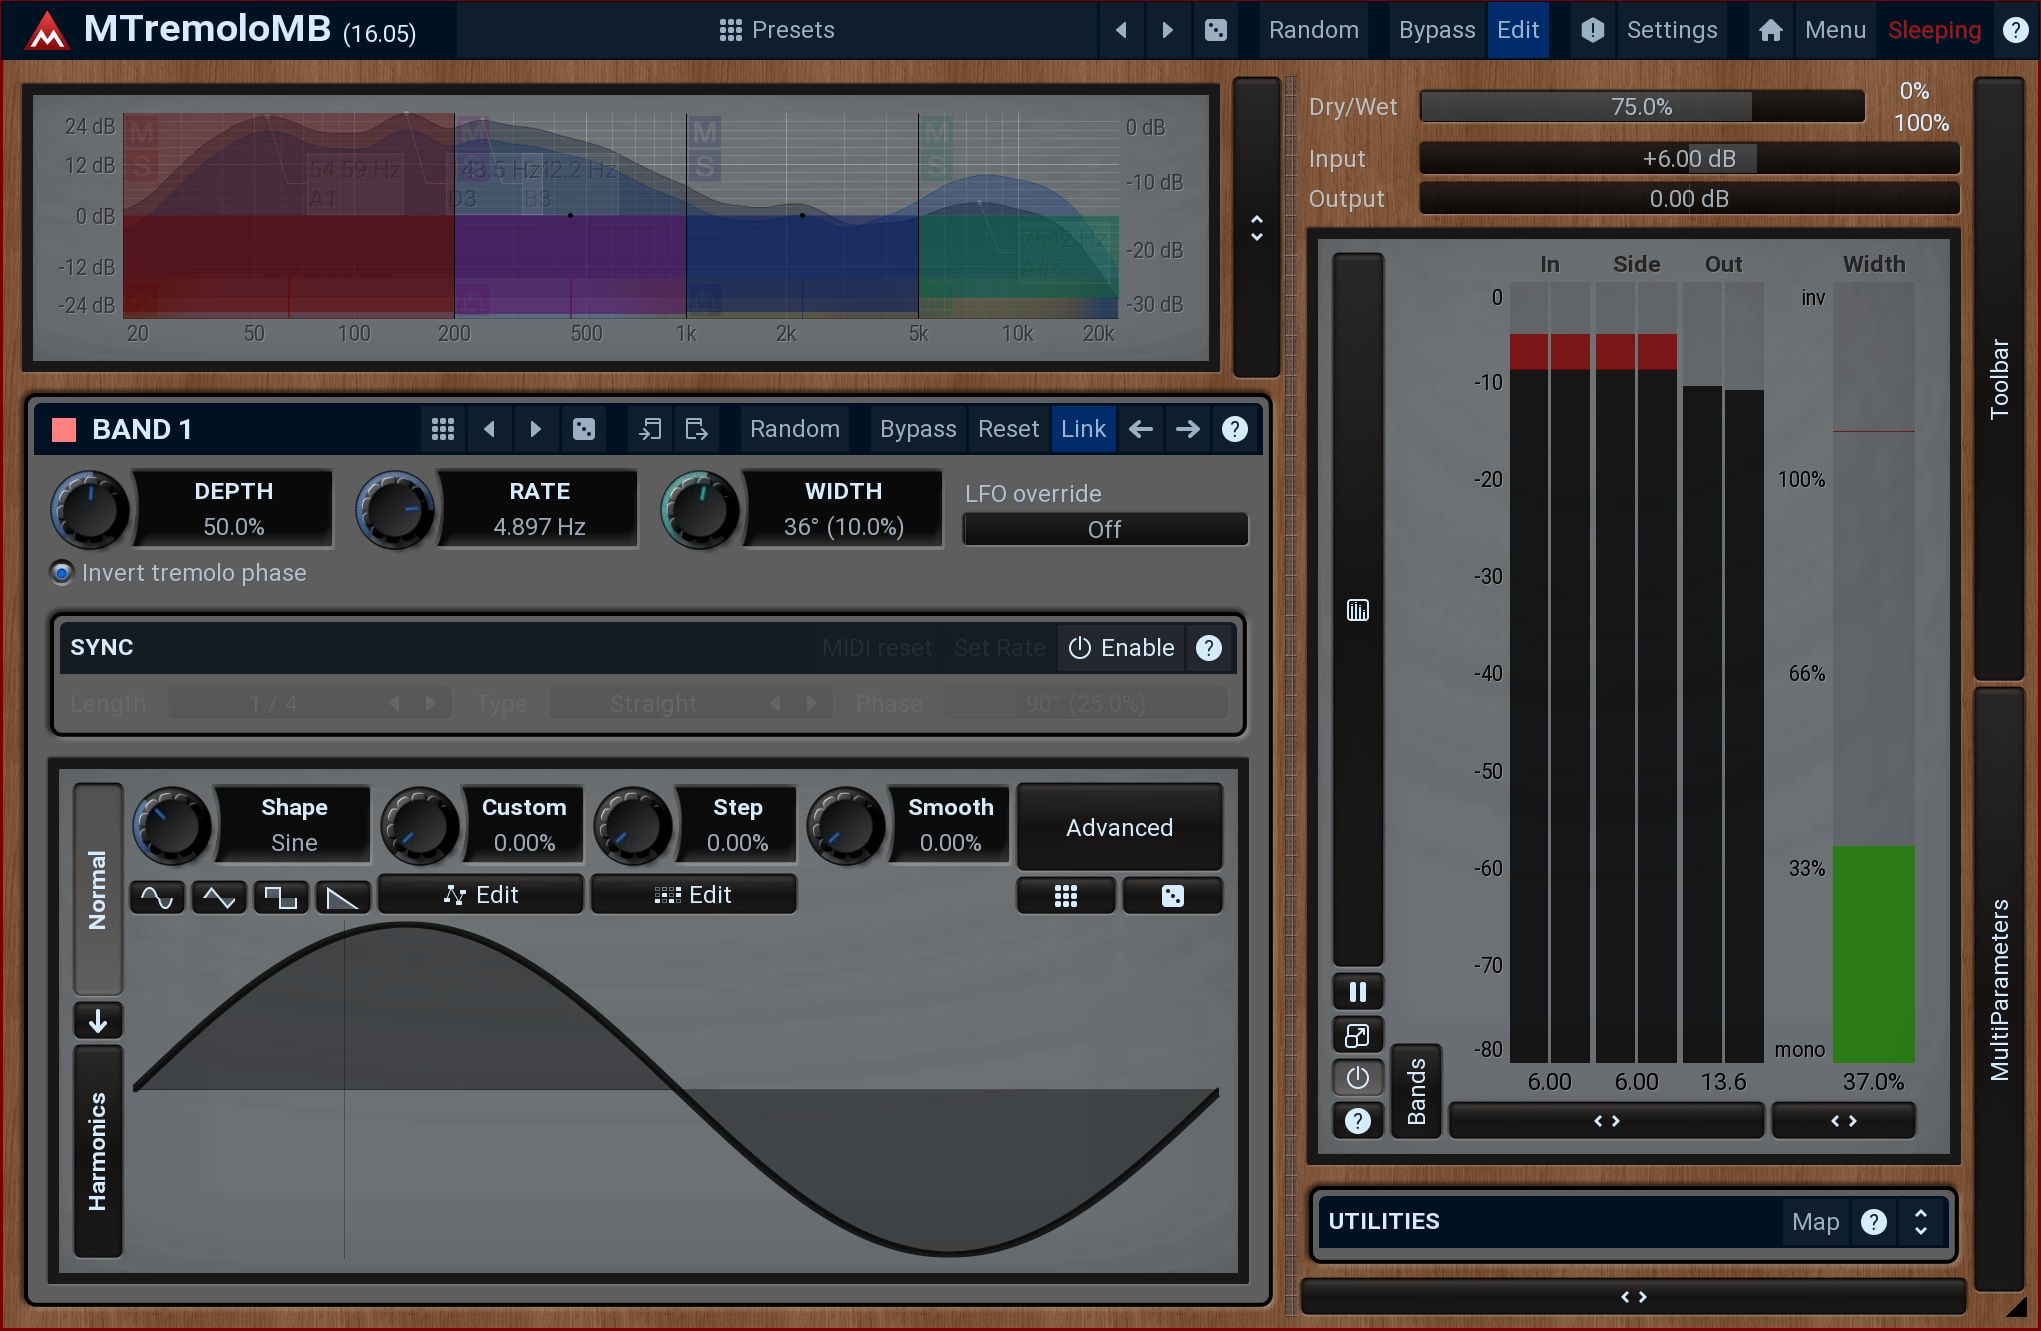Expand the Toolbar side panel
The height and width of the screenshot is (1331, 2041).
(1999, 378)
